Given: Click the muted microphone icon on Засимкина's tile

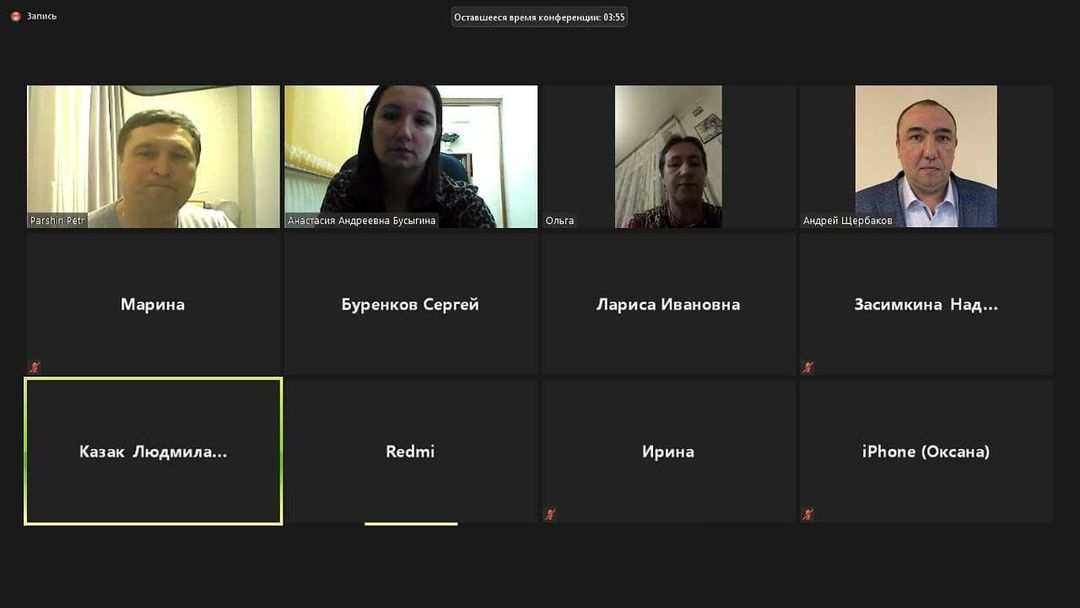Looking at the screenshot, I should (808, 367).
